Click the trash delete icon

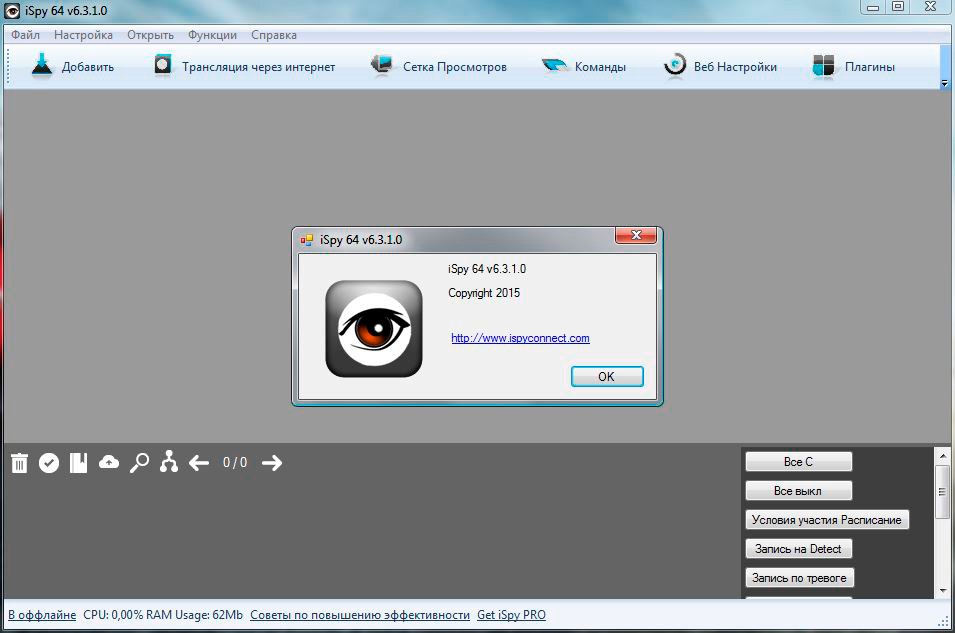pyautogui.click(x=19, y=463)
